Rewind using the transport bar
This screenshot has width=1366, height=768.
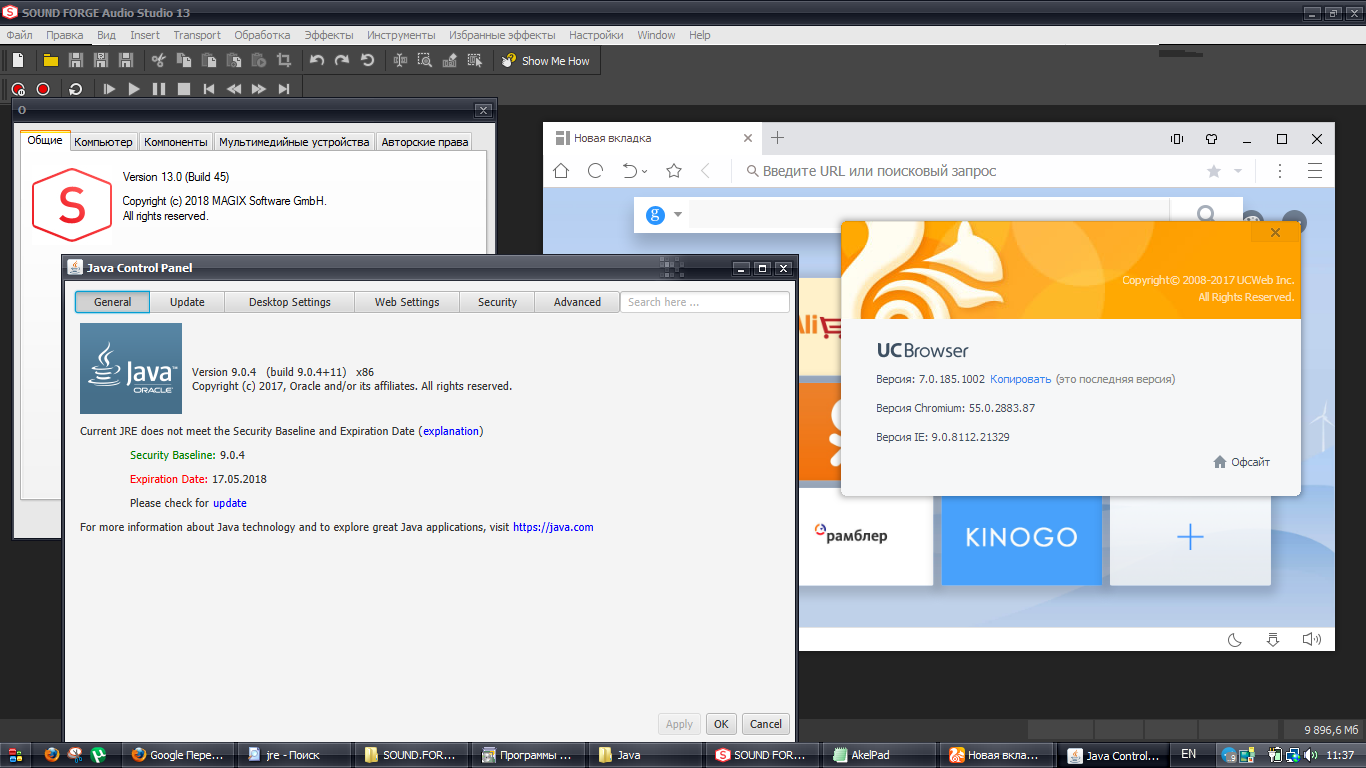(x=234, y=89)
